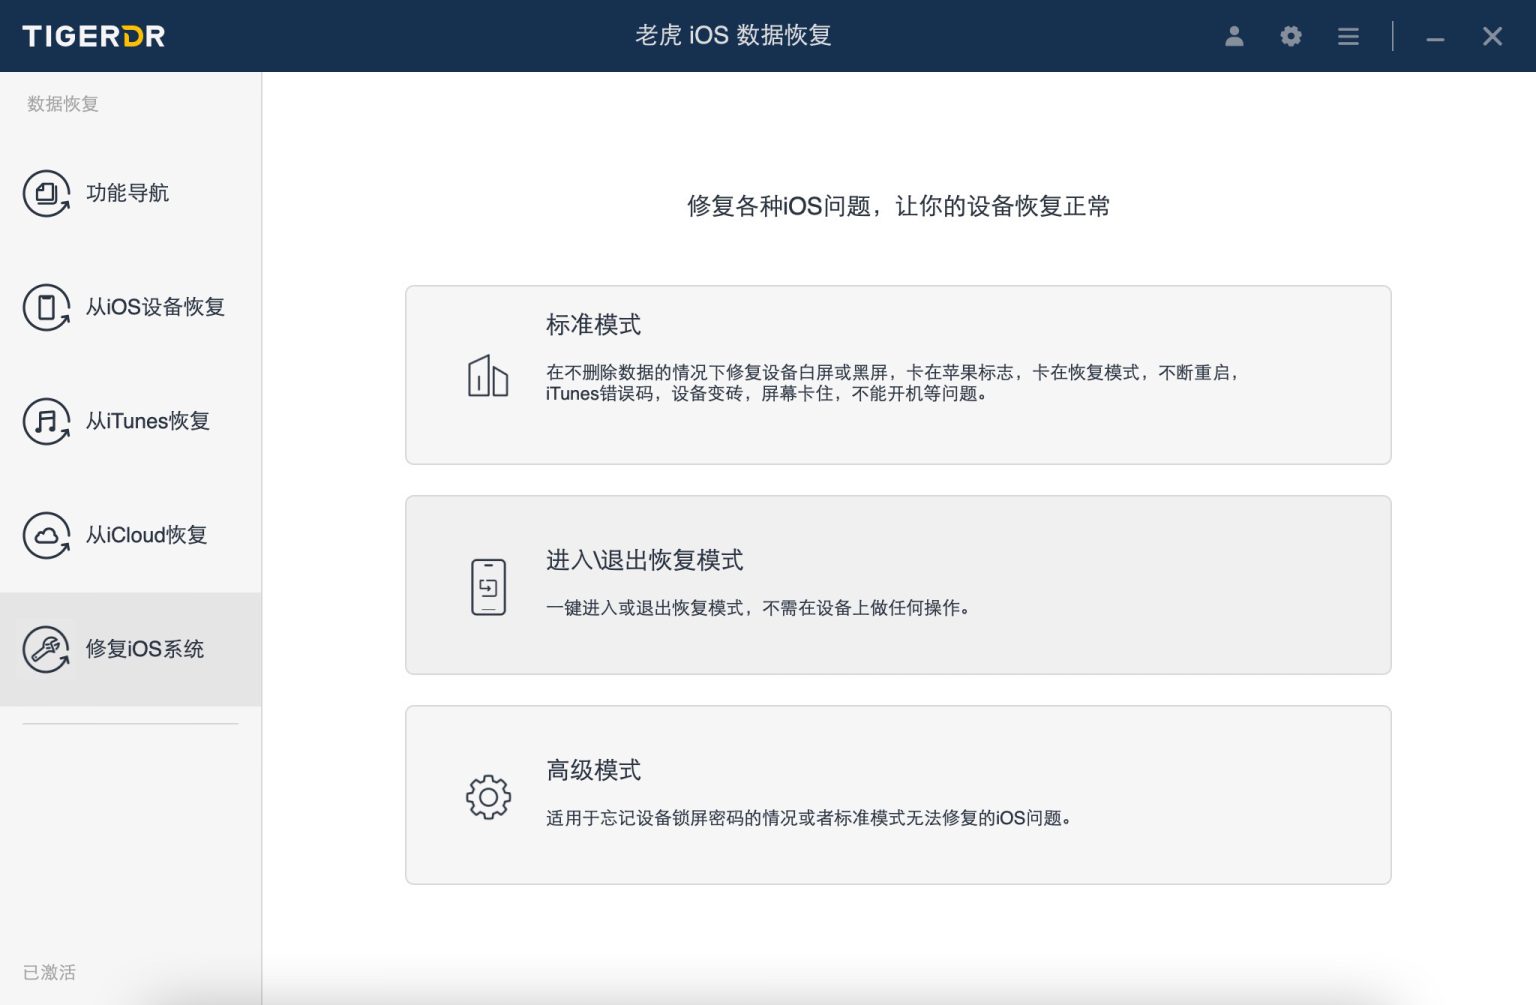1536x1005 pixels.
Task: Pick the 高级模式 option title
Action: tap(593, 770)
